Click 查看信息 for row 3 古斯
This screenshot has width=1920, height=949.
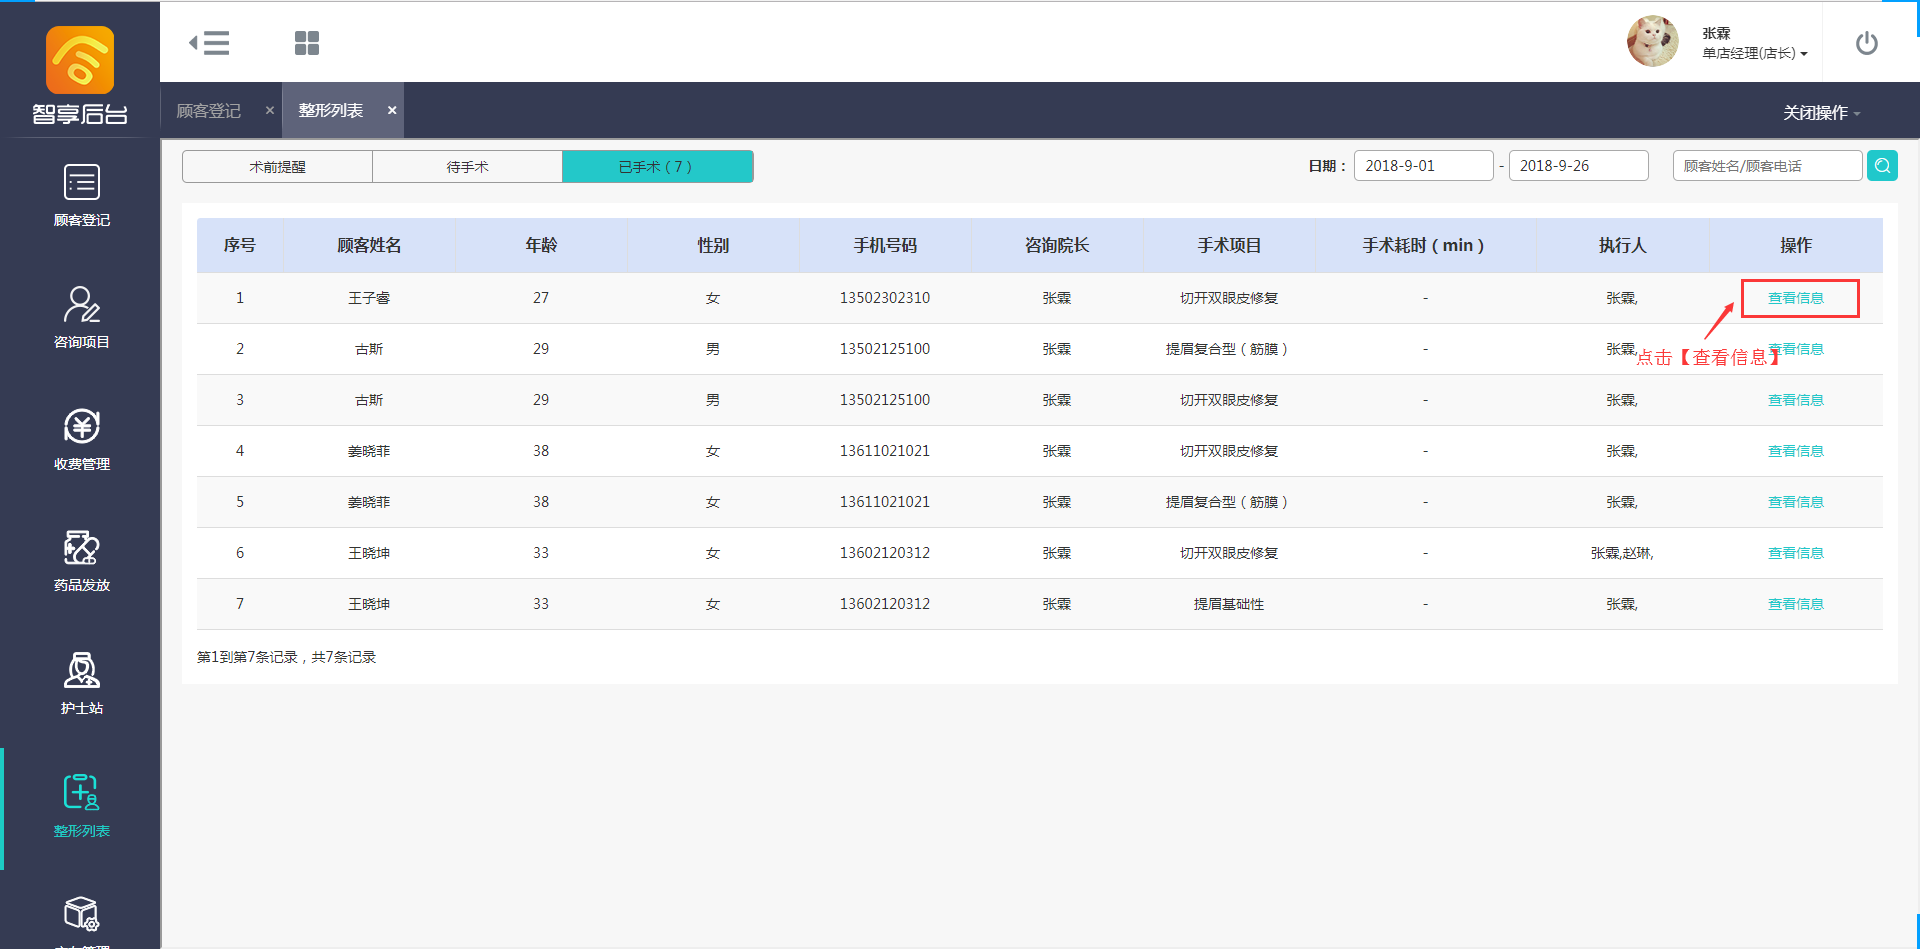pyautogui.click(x=1796, y=400)
